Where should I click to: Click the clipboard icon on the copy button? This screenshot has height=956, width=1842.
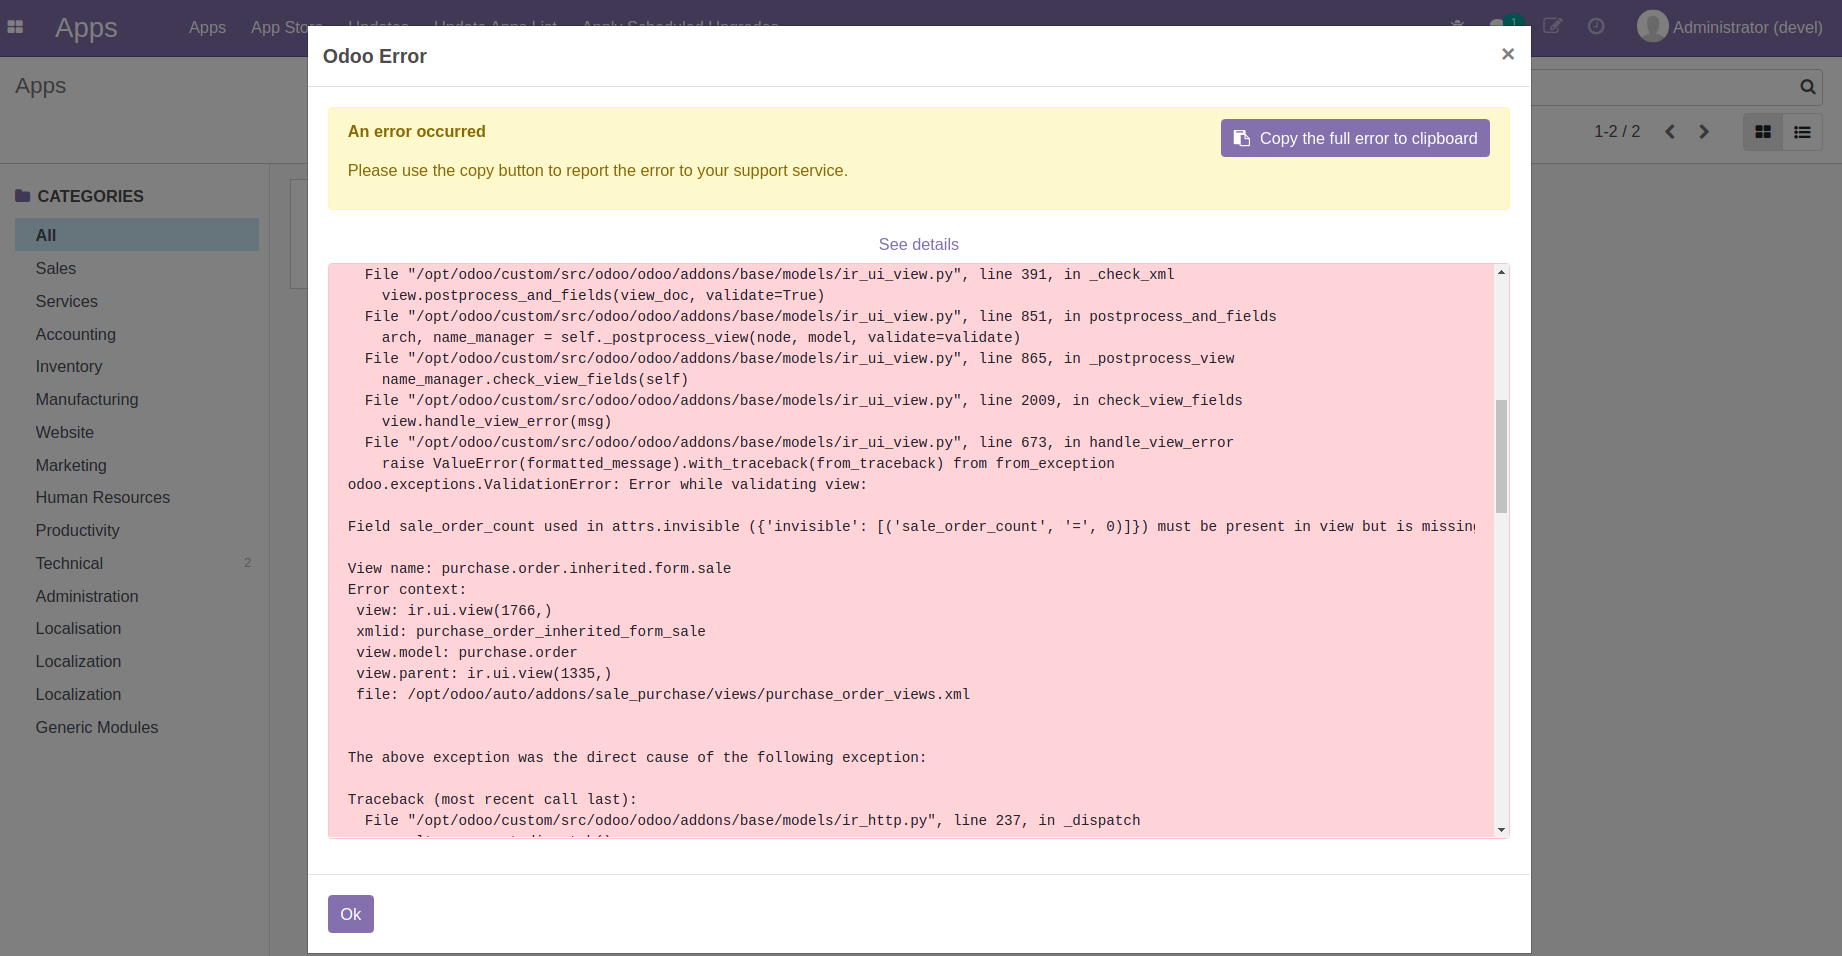coord(1243,138)
